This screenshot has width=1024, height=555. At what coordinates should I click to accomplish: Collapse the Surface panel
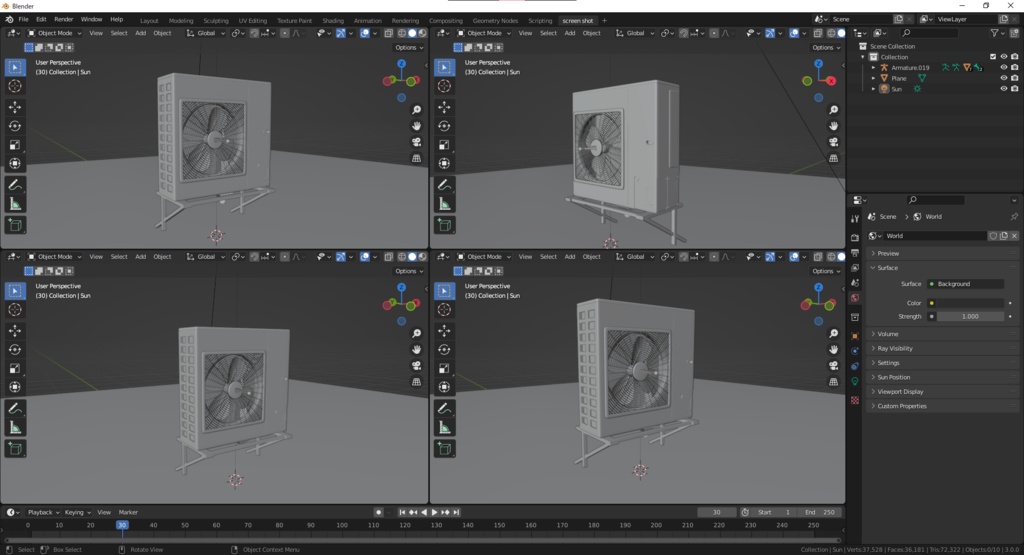pos(941,268)
